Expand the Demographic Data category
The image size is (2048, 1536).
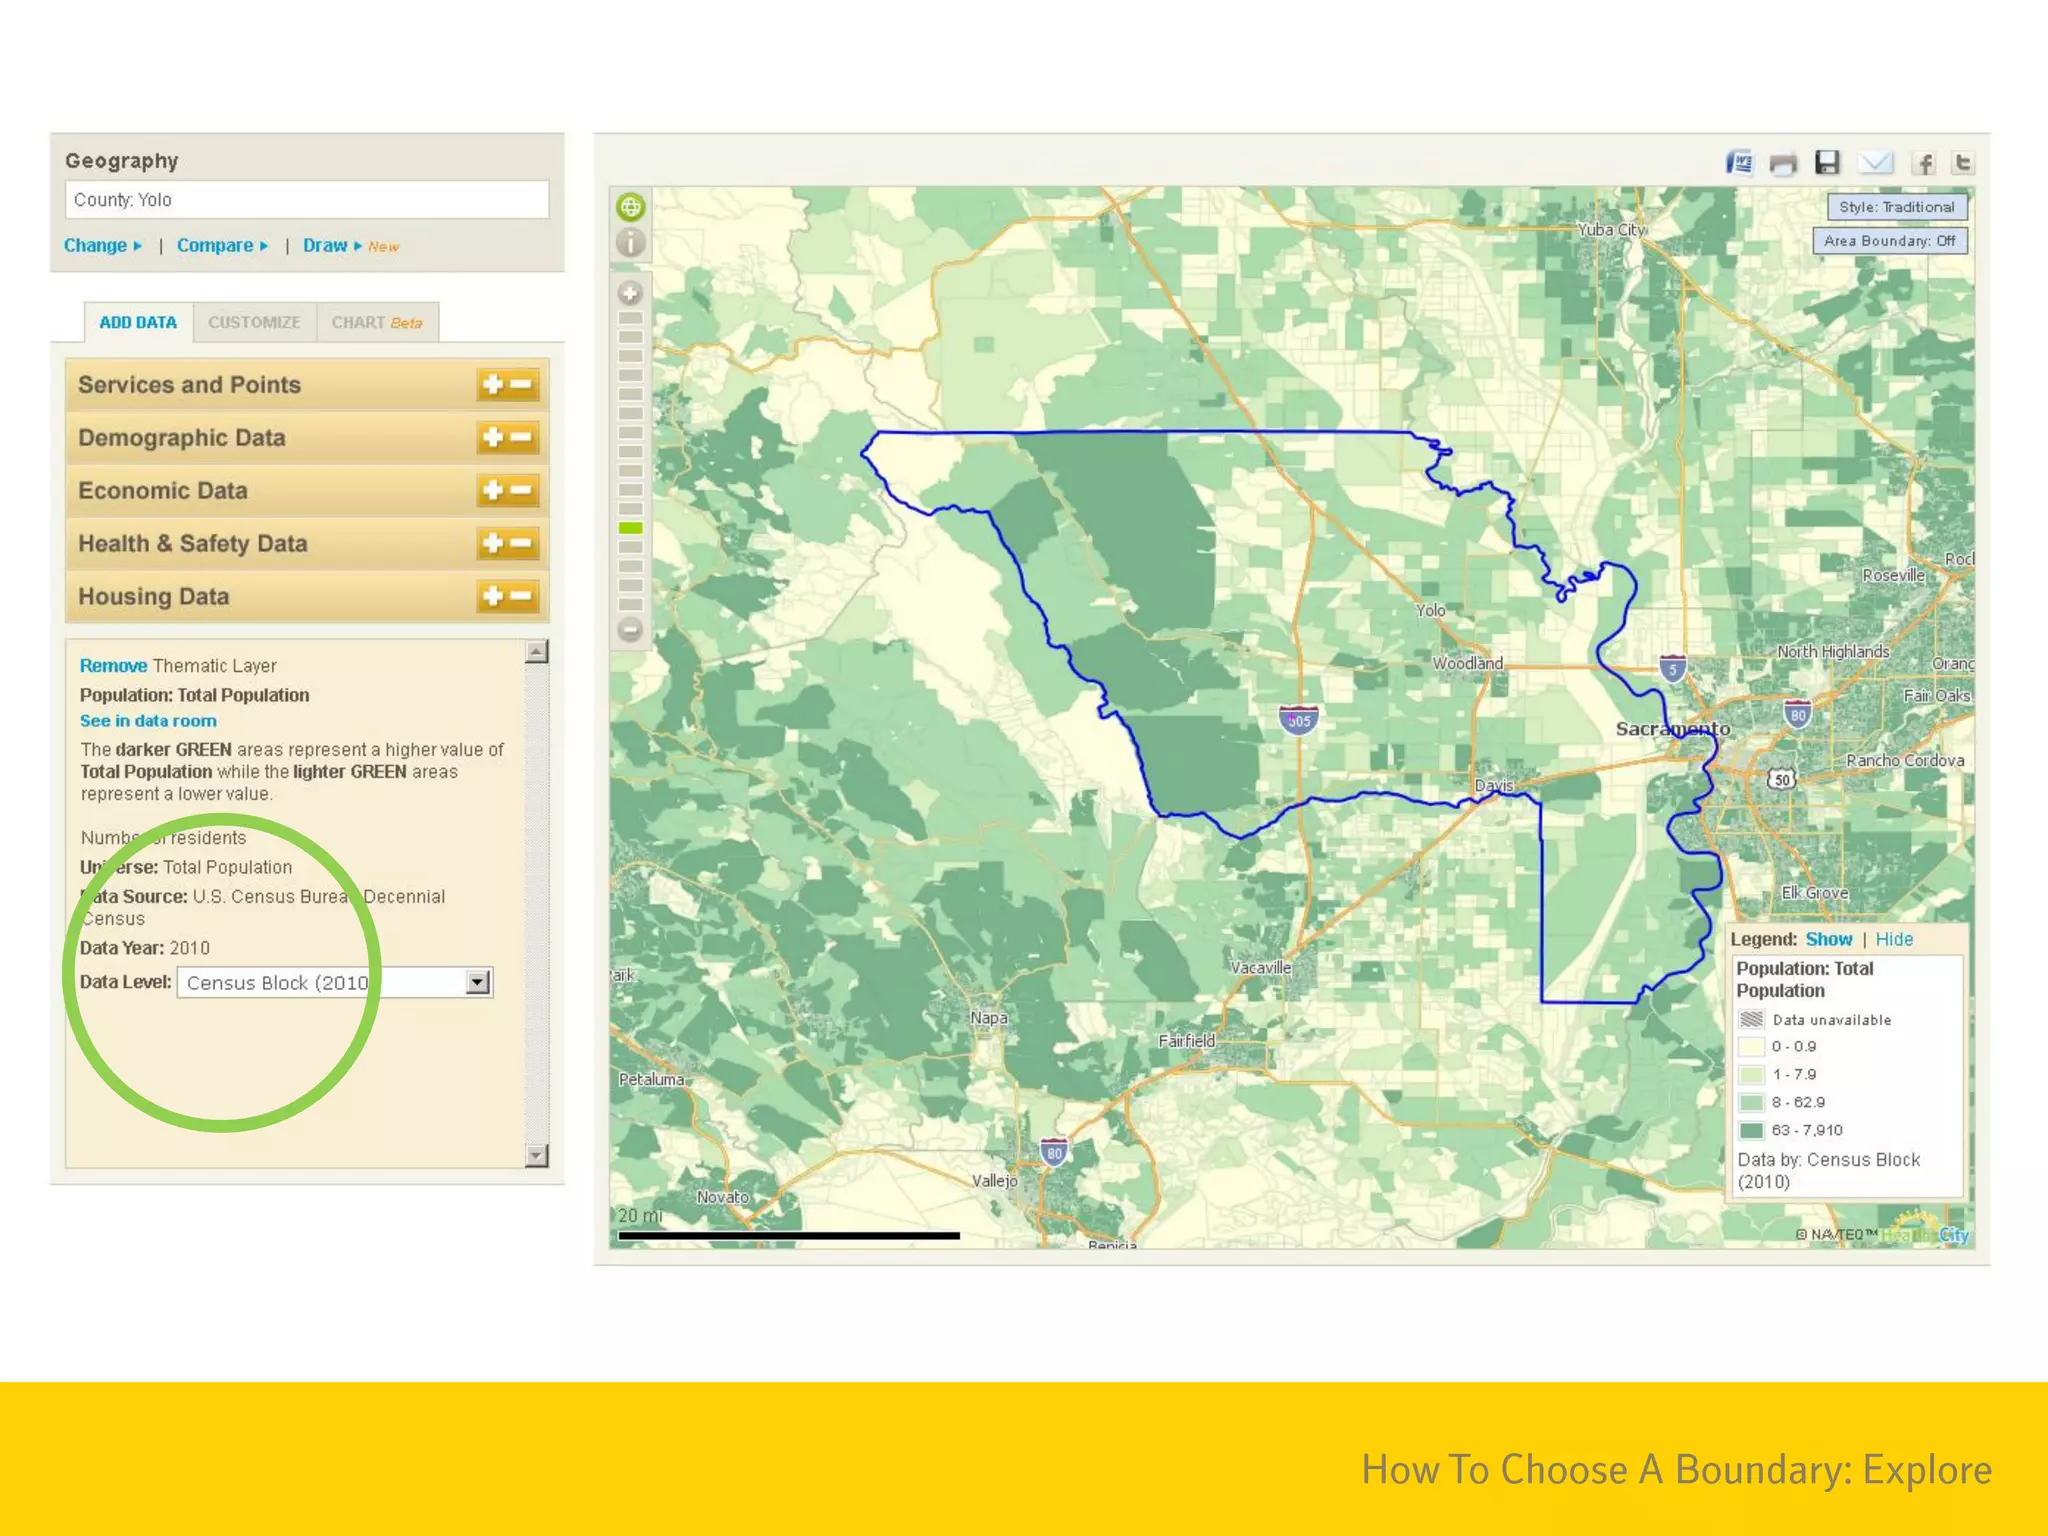(494, 438)
